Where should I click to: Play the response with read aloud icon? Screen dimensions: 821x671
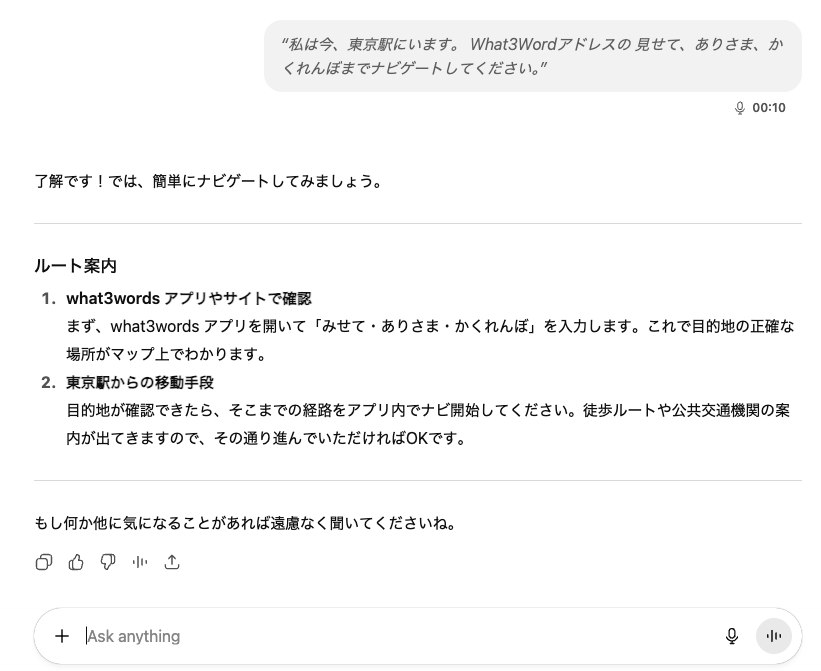140,562
